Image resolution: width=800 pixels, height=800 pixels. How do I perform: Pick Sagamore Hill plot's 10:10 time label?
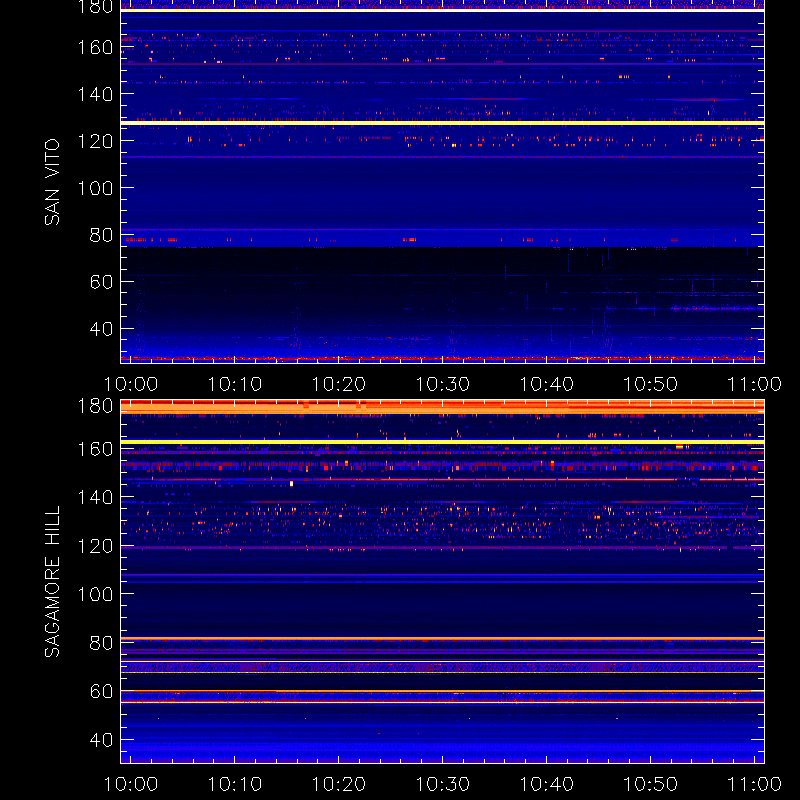coord(235,784)
